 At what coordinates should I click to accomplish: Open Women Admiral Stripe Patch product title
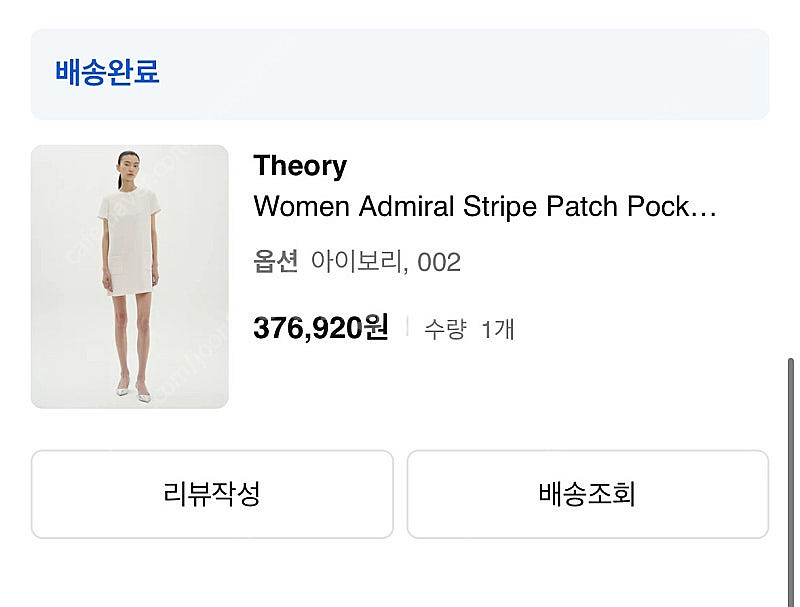click(x=485, y=207)
